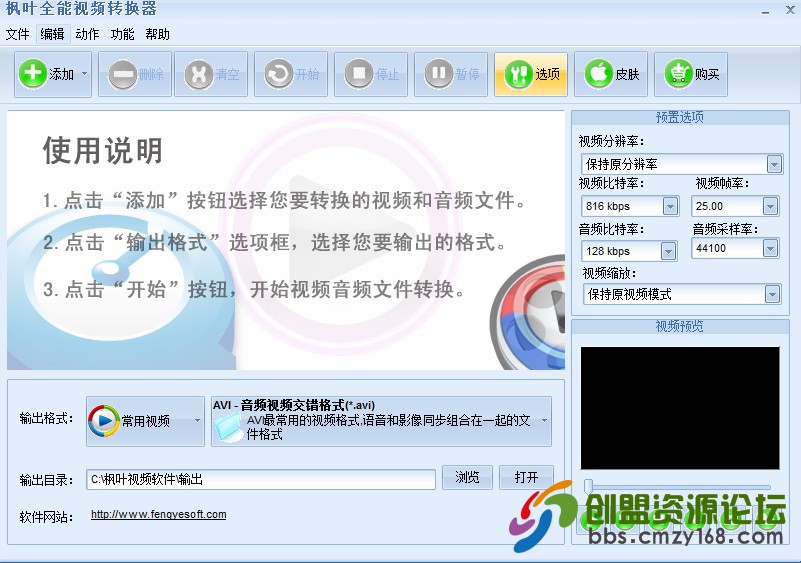Open the audio bitrate dropdown 128 kbps
801x563 pixels.
coord(629,251)
